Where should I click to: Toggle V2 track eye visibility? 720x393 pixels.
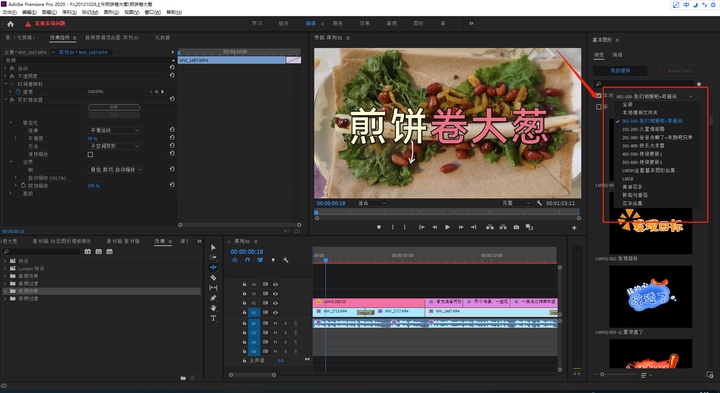coord(276,303)
